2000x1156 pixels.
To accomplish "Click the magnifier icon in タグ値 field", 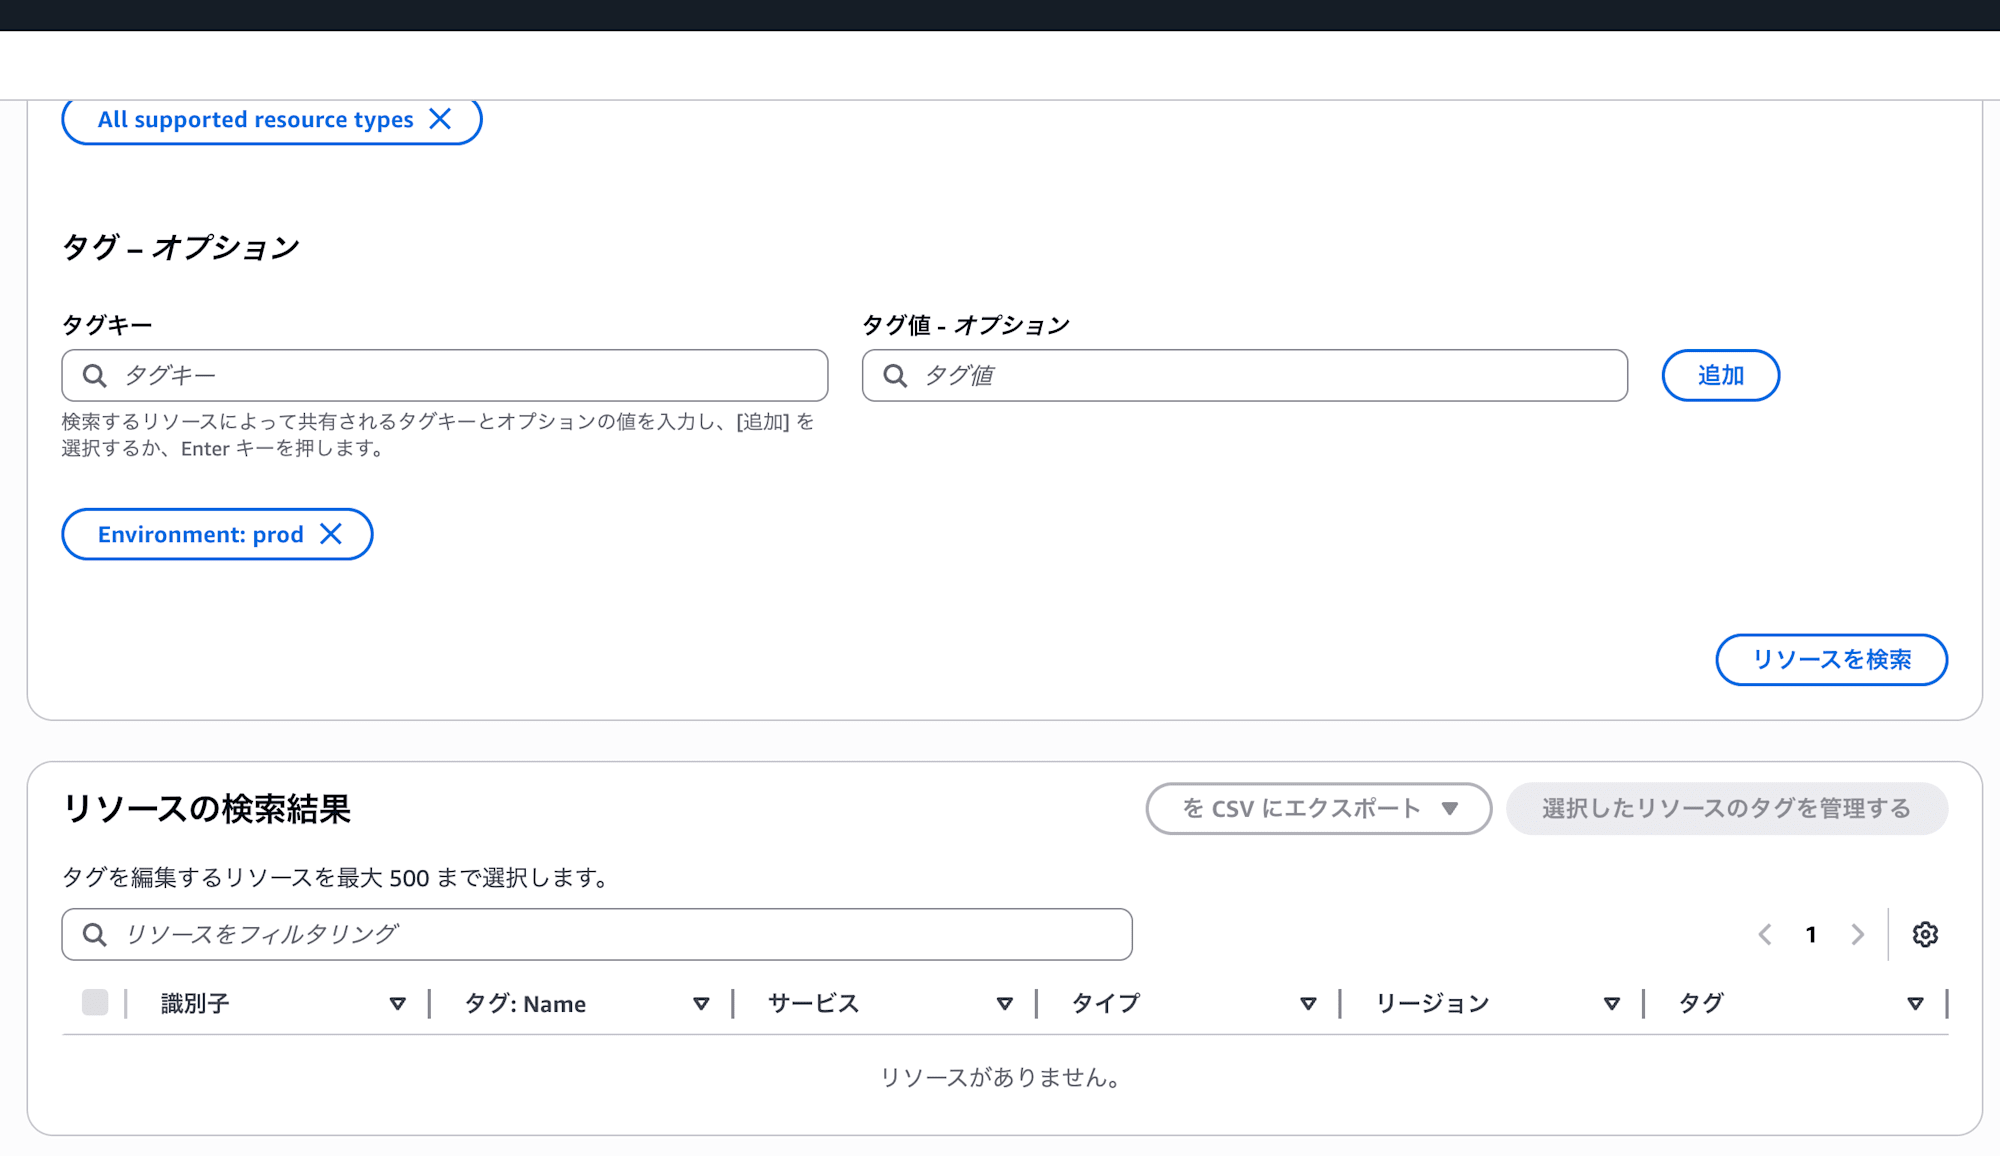I will 898,375.
